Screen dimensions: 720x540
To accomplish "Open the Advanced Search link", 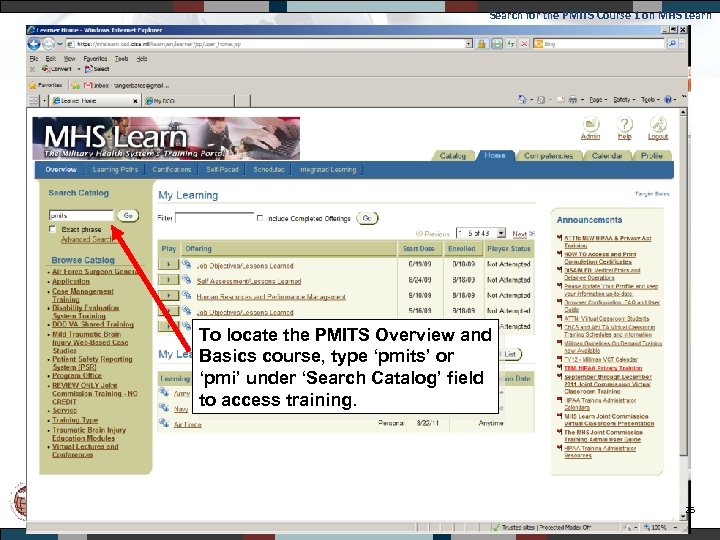I will [x=87, y=239].
